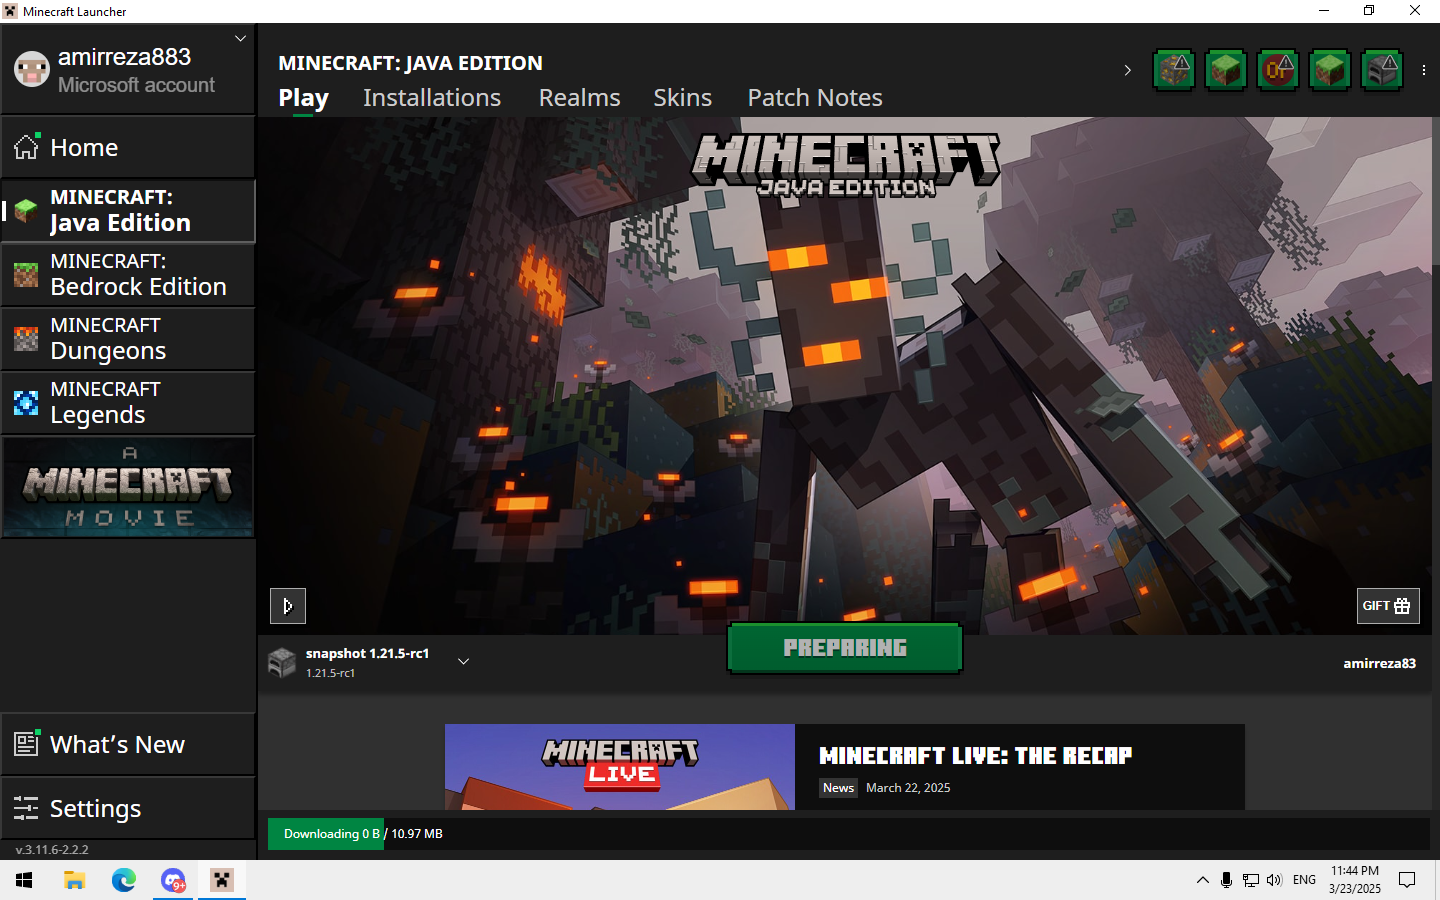Open the Skins tab
The height and width of the screenshot is (900, 1440).
pos(682,98)
